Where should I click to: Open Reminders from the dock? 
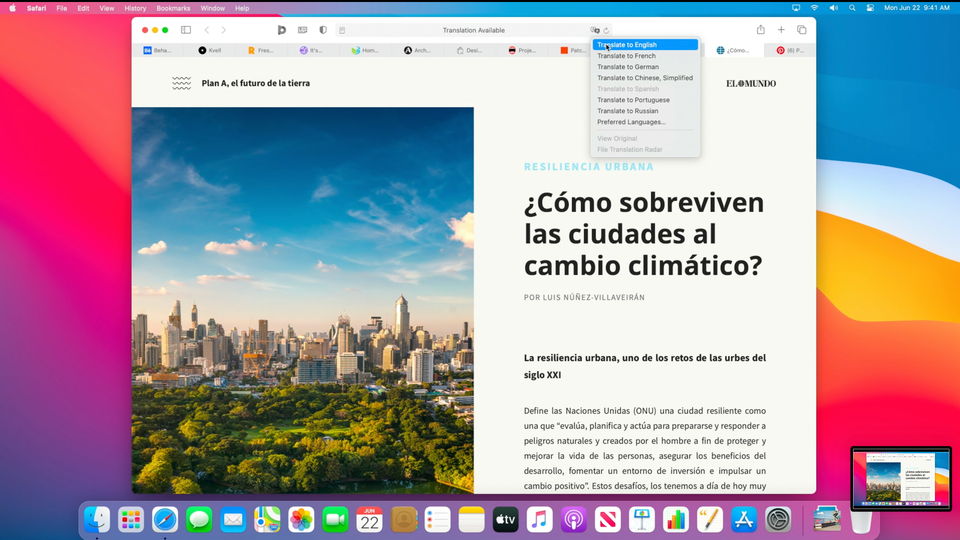(438, 520)
